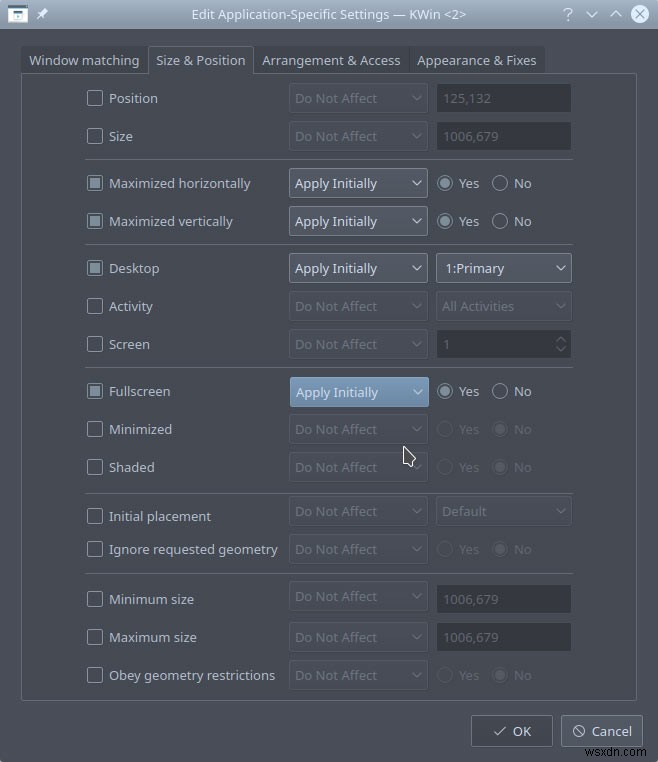Image resolution: width=658 pixels, height=762 pixels.
Task: Uncheck Maximized horizontally checkbox
Action: pos(95,183)
